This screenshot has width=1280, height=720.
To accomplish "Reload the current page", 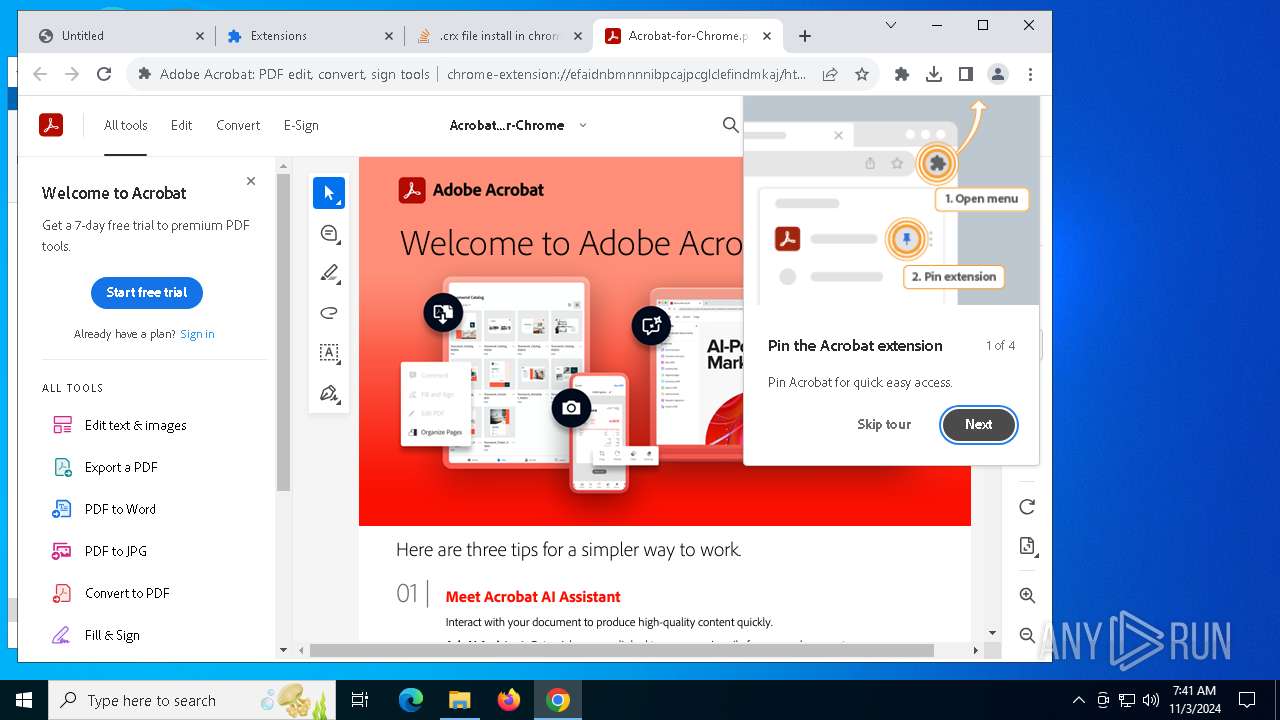I will (104, 74).
